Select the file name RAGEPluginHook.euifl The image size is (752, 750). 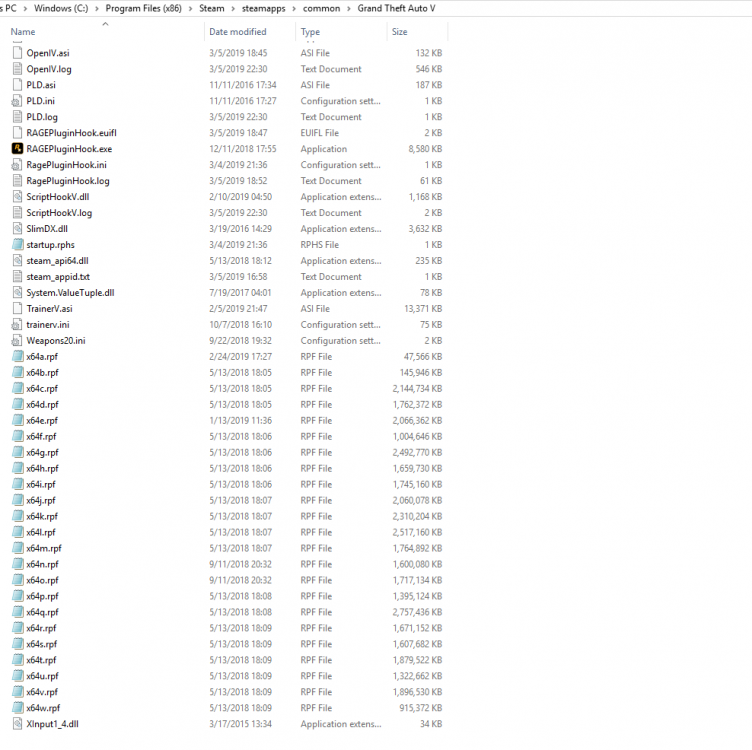[71, 133]
